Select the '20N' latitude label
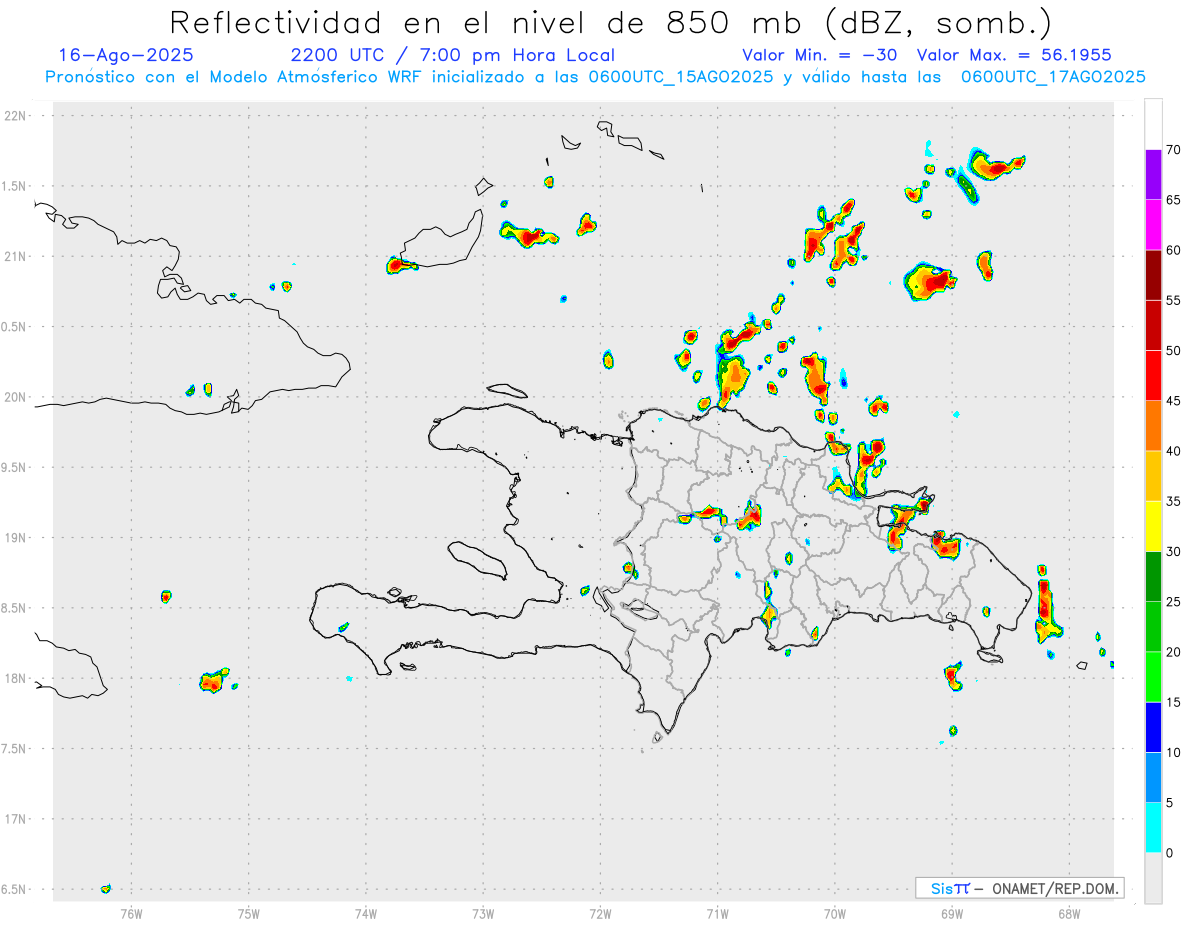This screenshot has width=1200, height=927. point(17,397)
